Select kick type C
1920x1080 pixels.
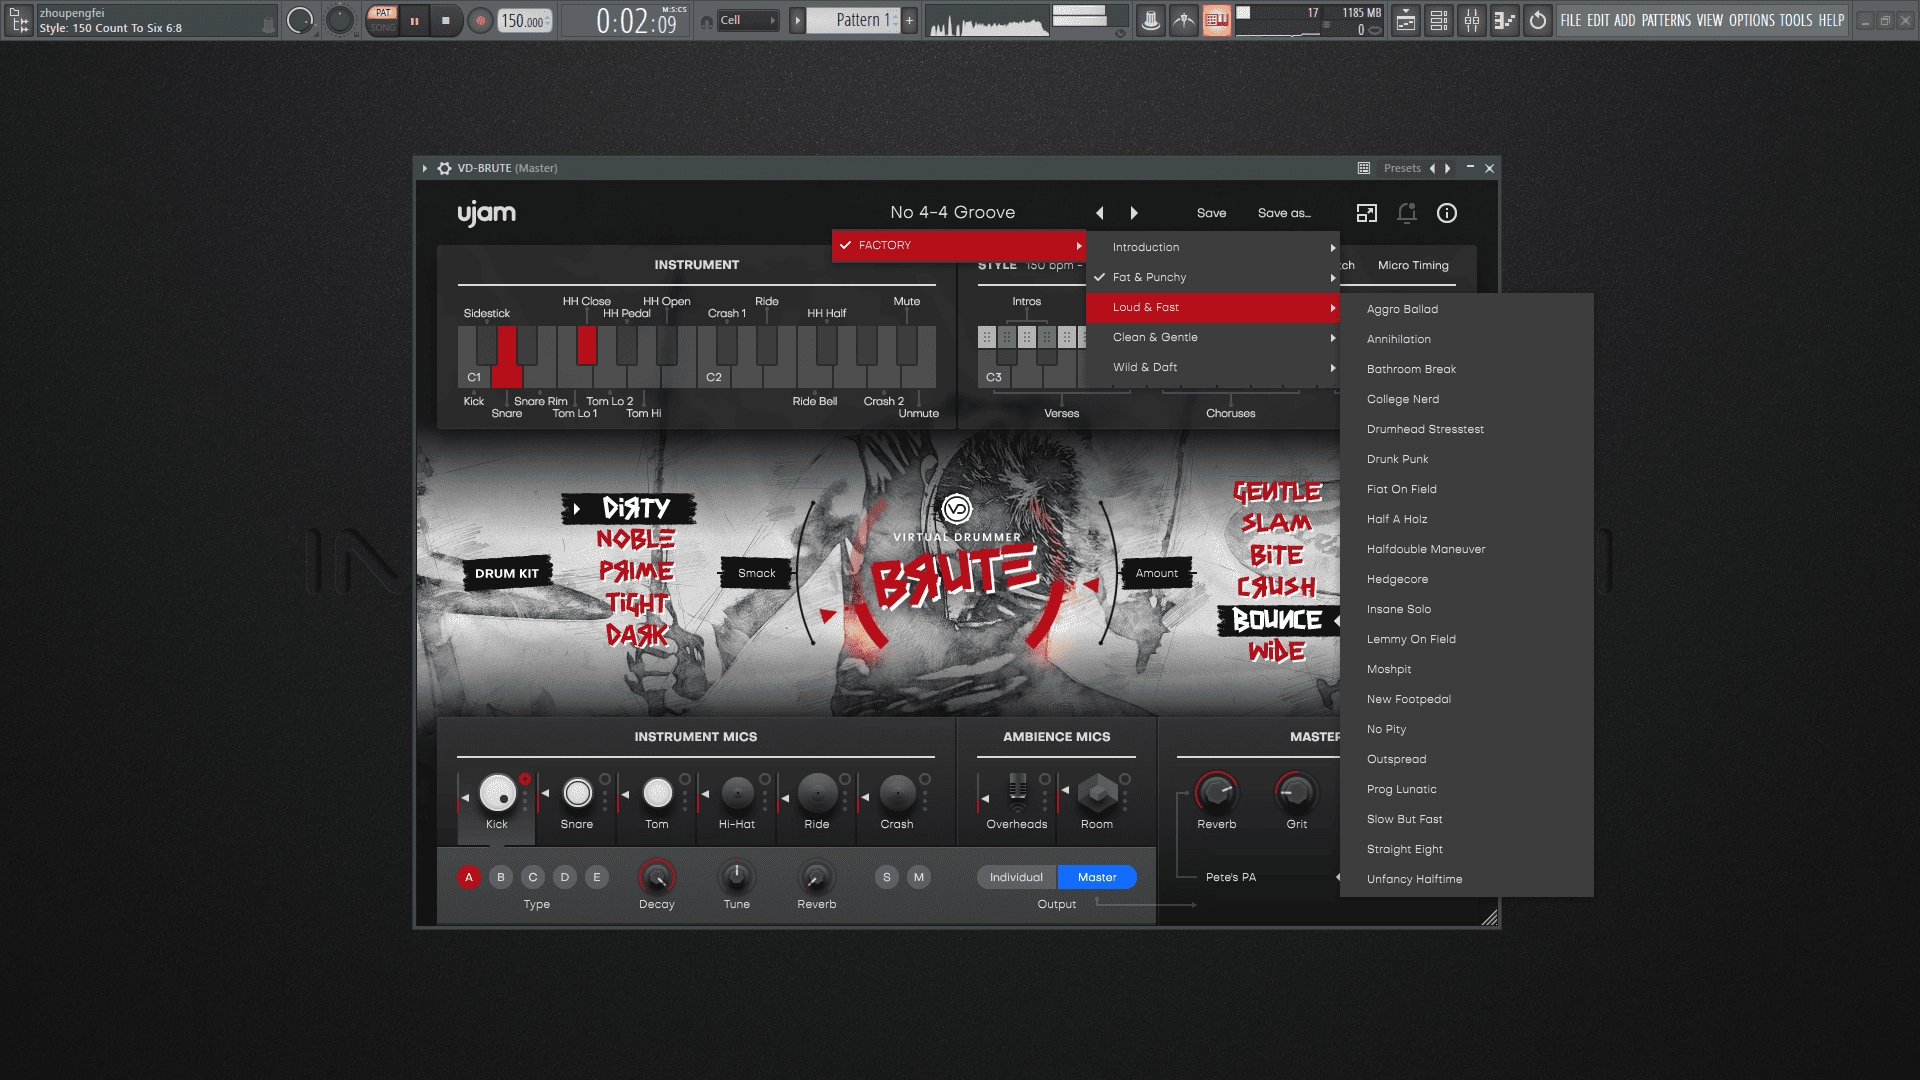(533, 877)
